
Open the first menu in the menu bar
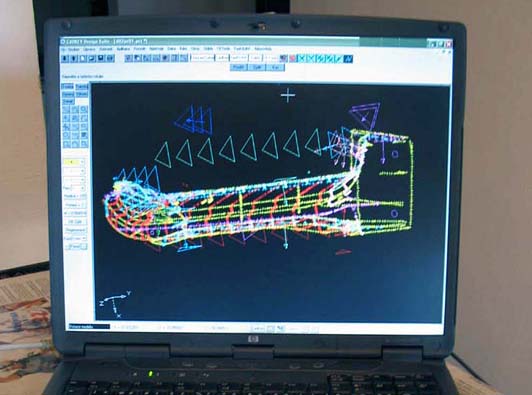point(64,50)
